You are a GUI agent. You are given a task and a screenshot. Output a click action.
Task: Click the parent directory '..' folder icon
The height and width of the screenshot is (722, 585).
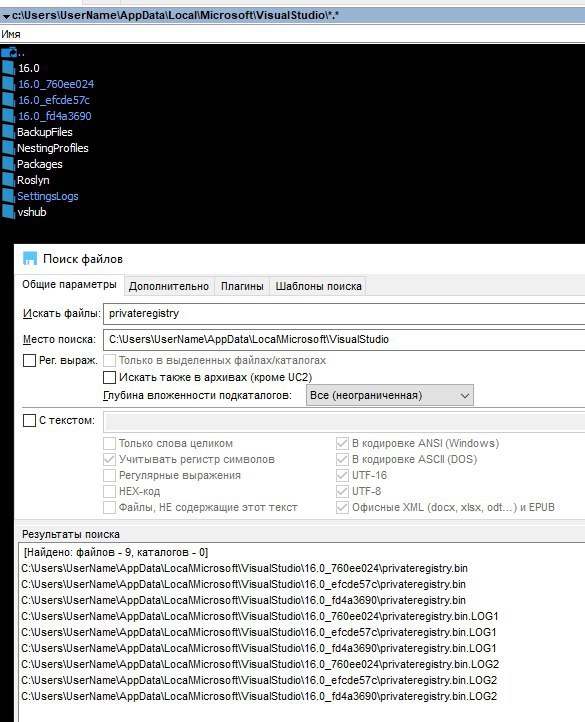click(x=9, y=52)
